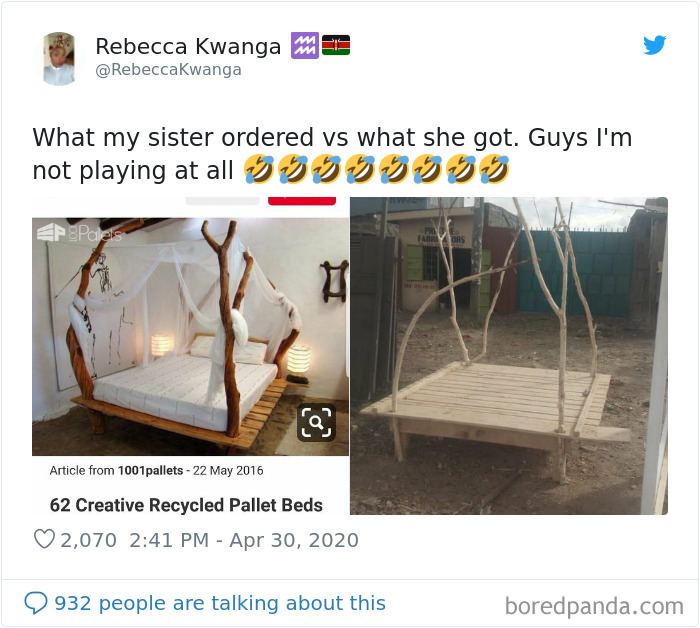Click the 1001pallets article source name
Image resolution: width=700 pixels, height=628 pixels.
(x=150, y=470)
